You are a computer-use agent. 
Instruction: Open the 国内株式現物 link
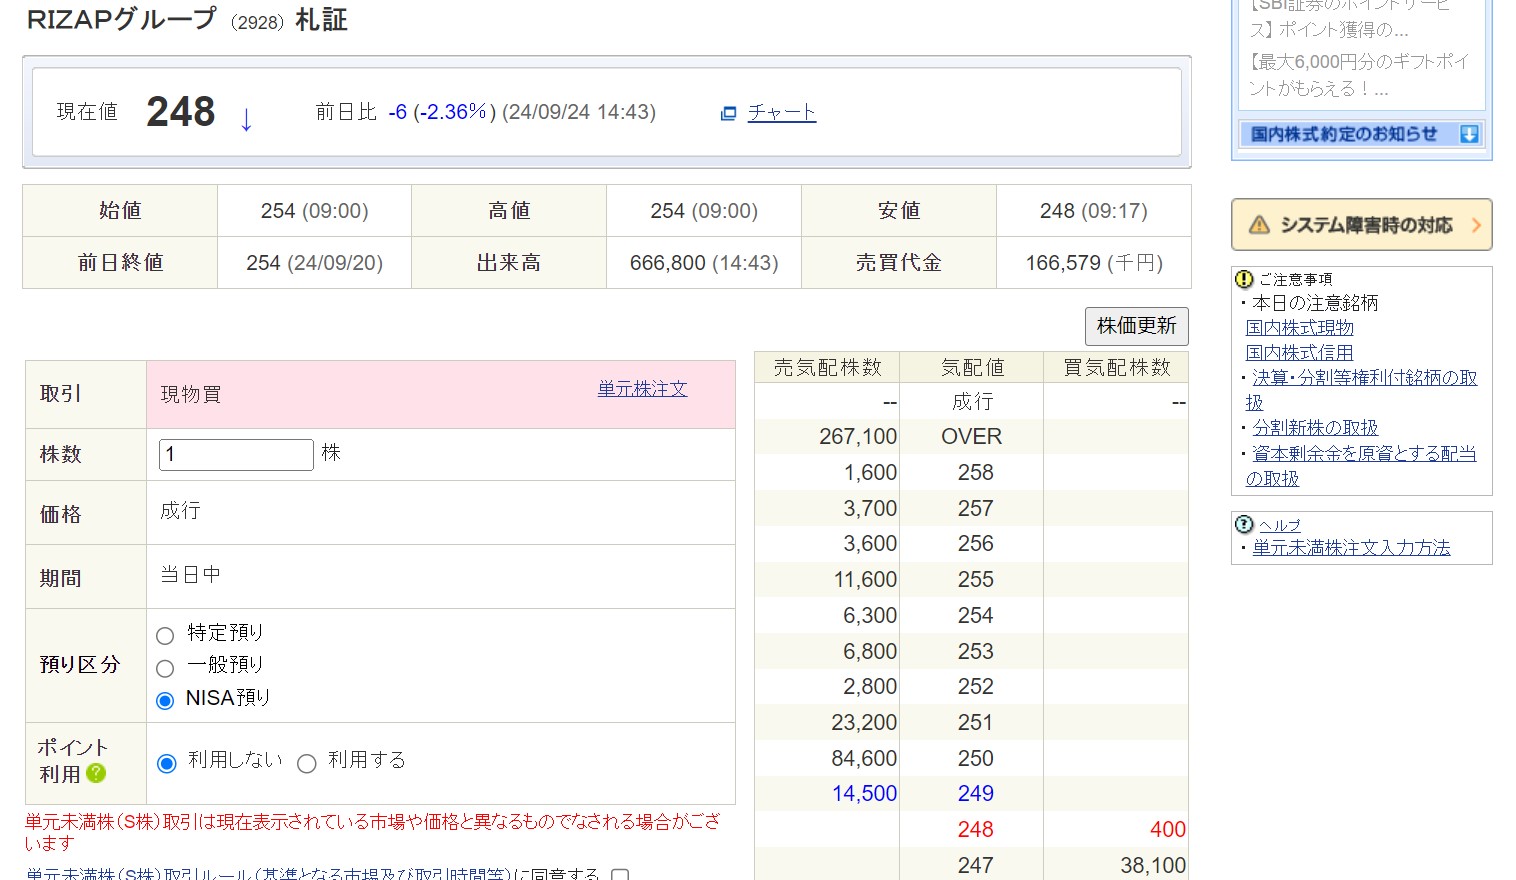(x=1300, y=327)
